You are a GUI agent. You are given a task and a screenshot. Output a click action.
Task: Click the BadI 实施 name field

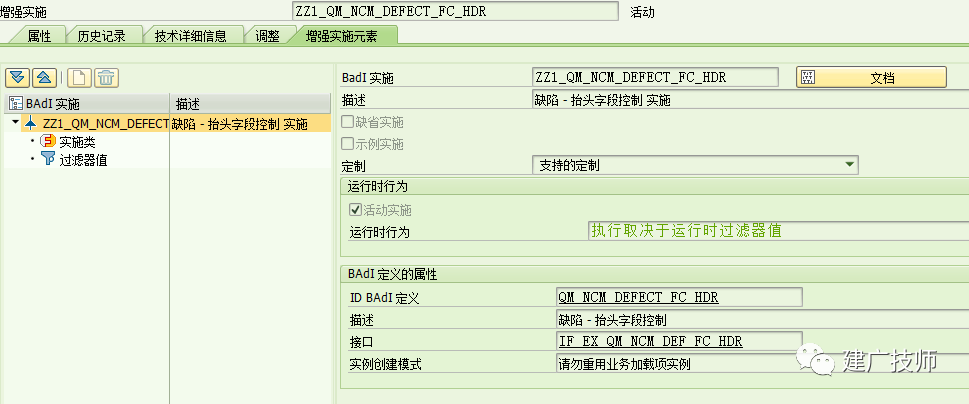point(655,77)
